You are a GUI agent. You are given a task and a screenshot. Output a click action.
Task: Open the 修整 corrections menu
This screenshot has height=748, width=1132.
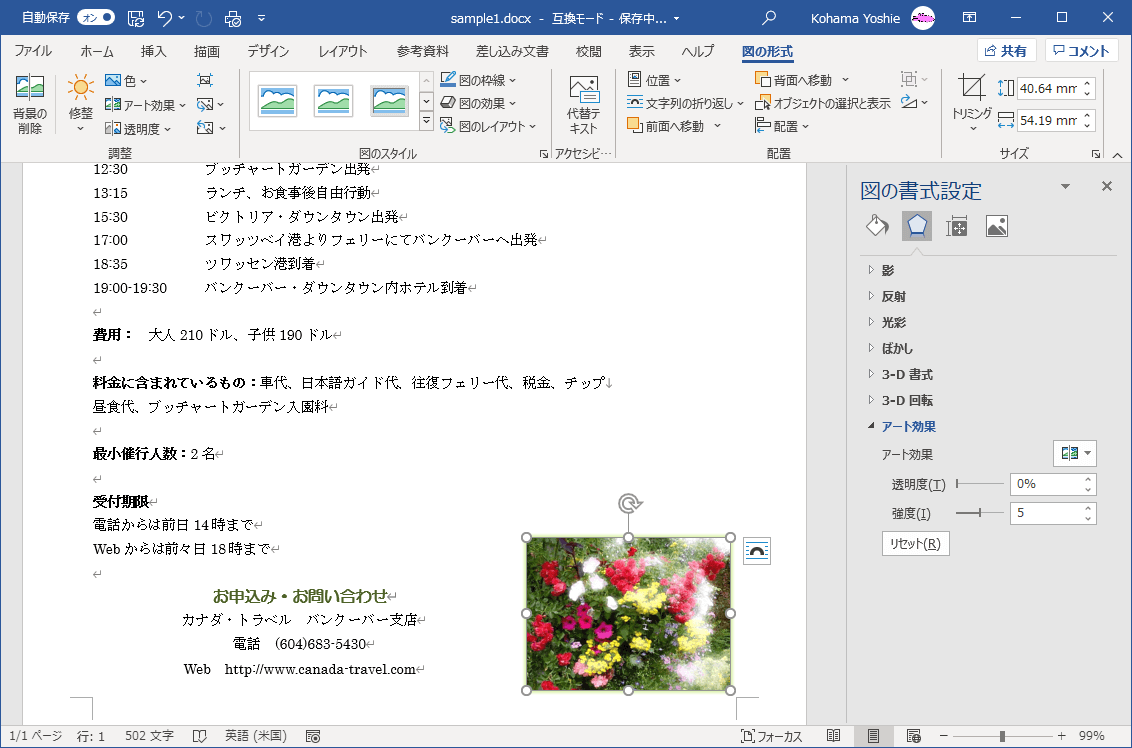click(x=80, y=105)
